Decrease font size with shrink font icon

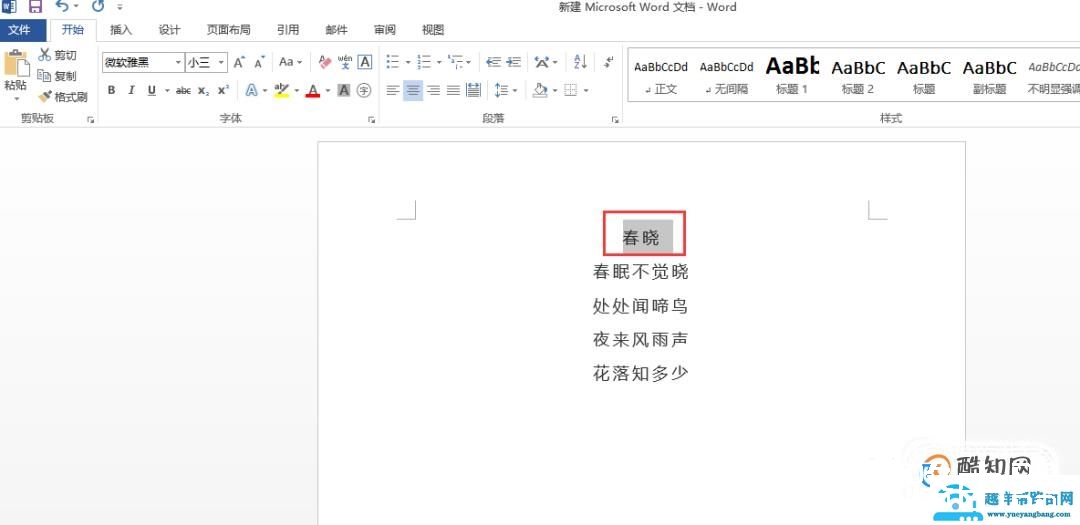tap(260, 62)
